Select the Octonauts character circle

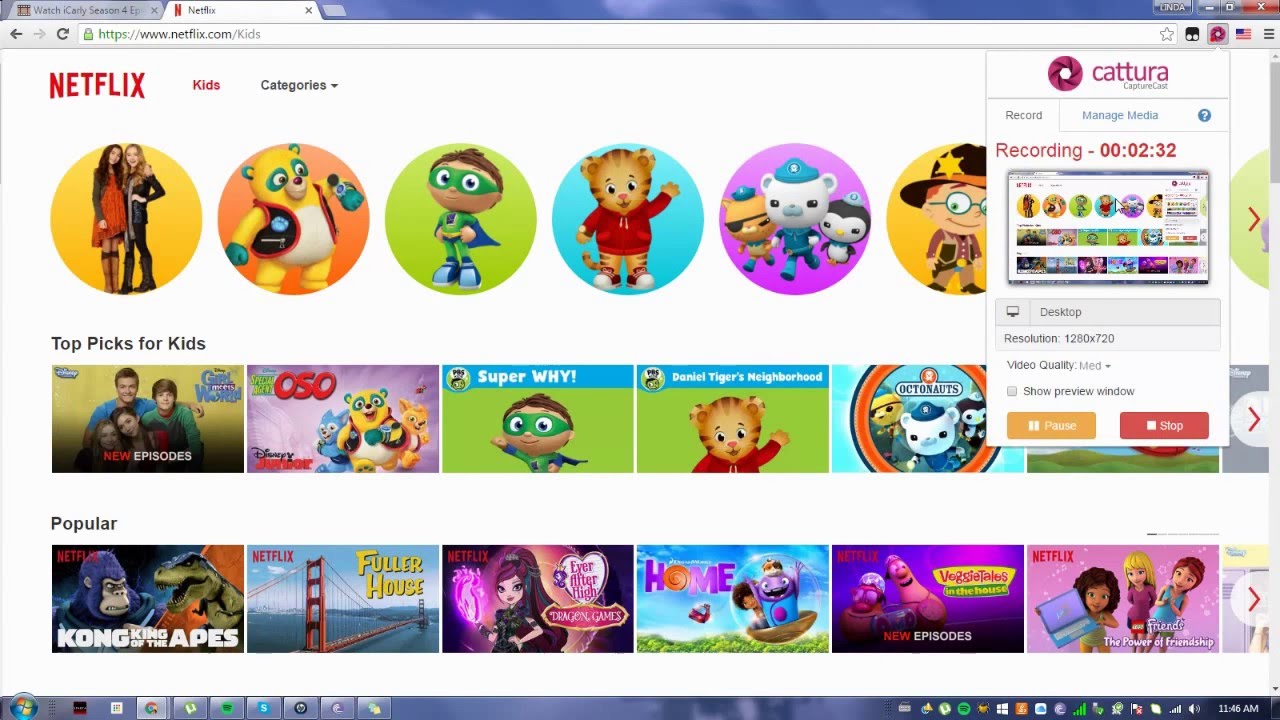pos(794,219)
